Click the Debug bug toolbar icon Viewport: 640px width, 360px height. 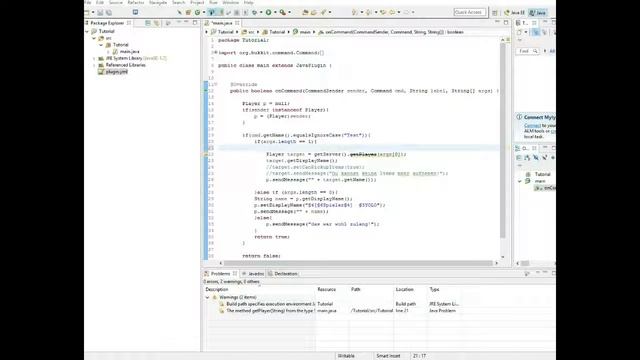point(254,13)
